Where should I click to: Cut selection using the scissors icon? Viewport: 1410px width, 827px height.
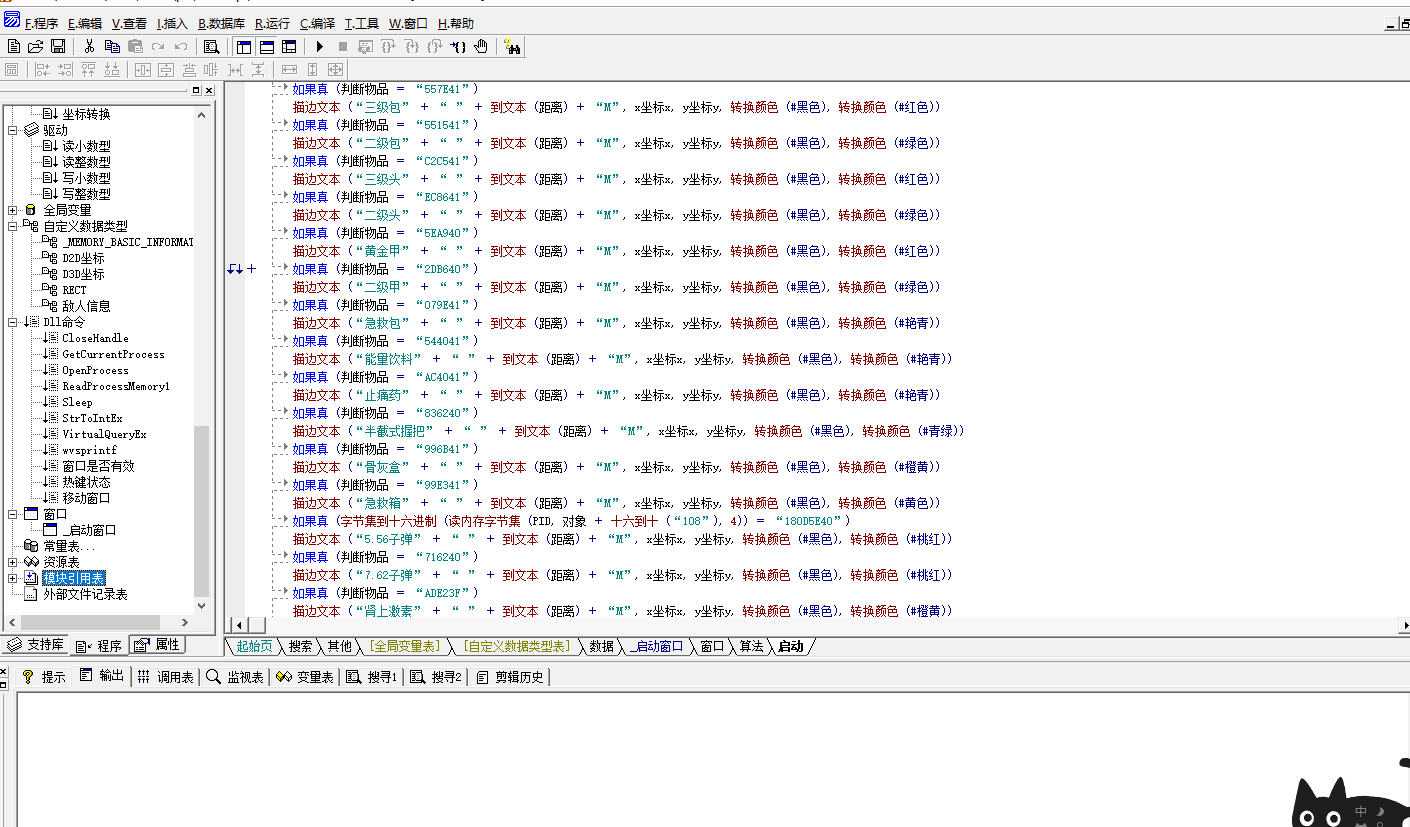pos(87,45)
